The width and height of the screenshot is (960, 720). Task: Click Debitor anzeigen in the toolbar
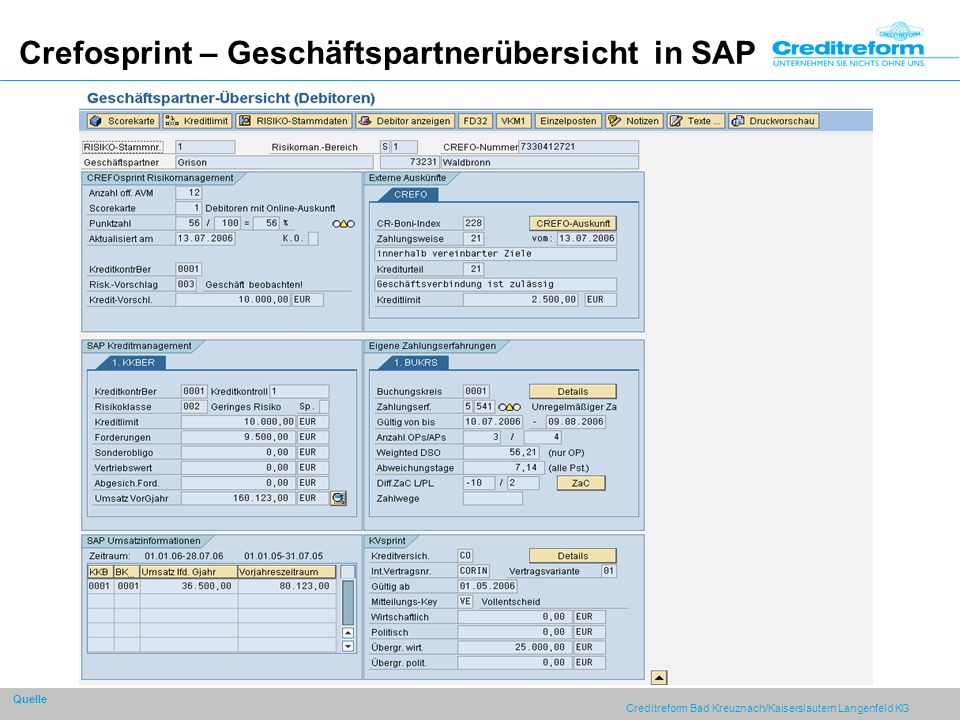405,121
